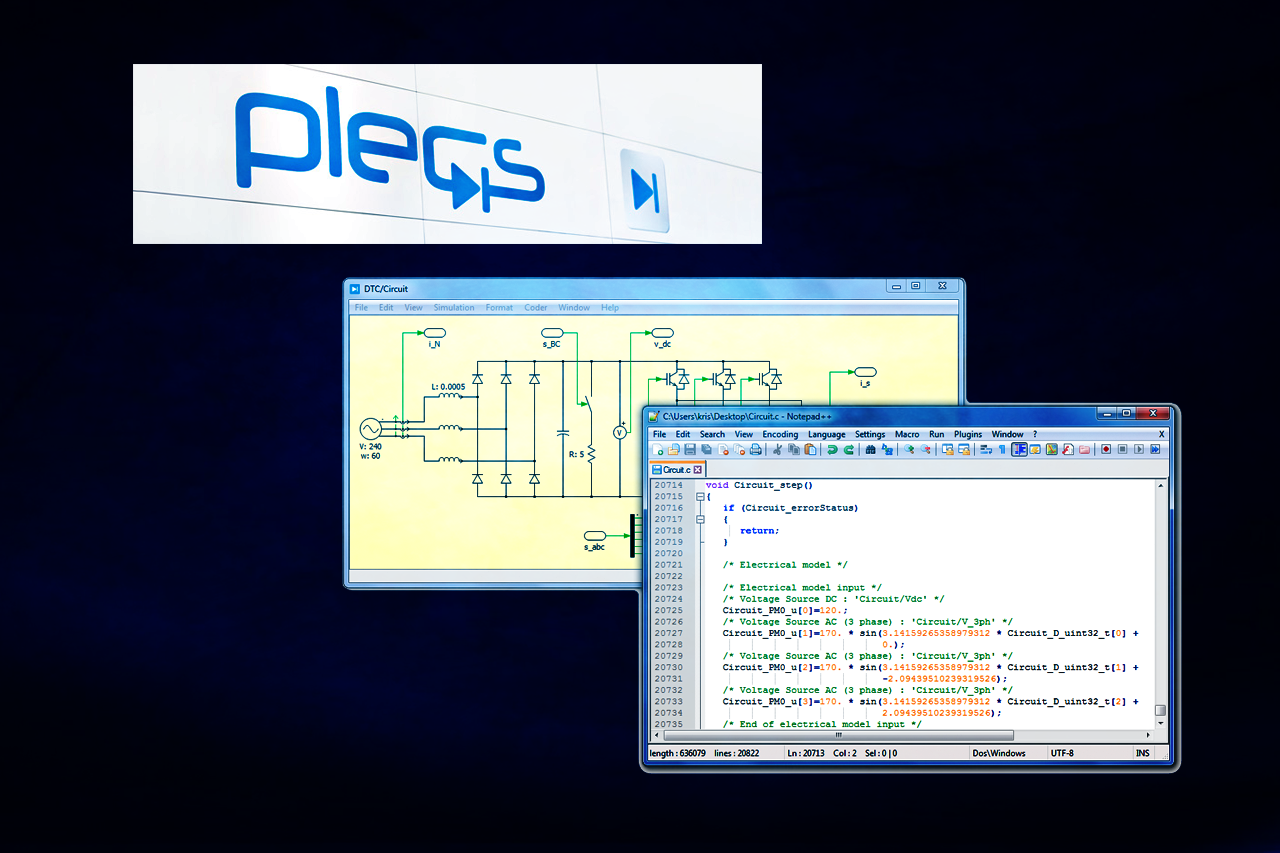1280x853 pixels.
Task: Click line number 20725 in the margin
Action: 669,610
